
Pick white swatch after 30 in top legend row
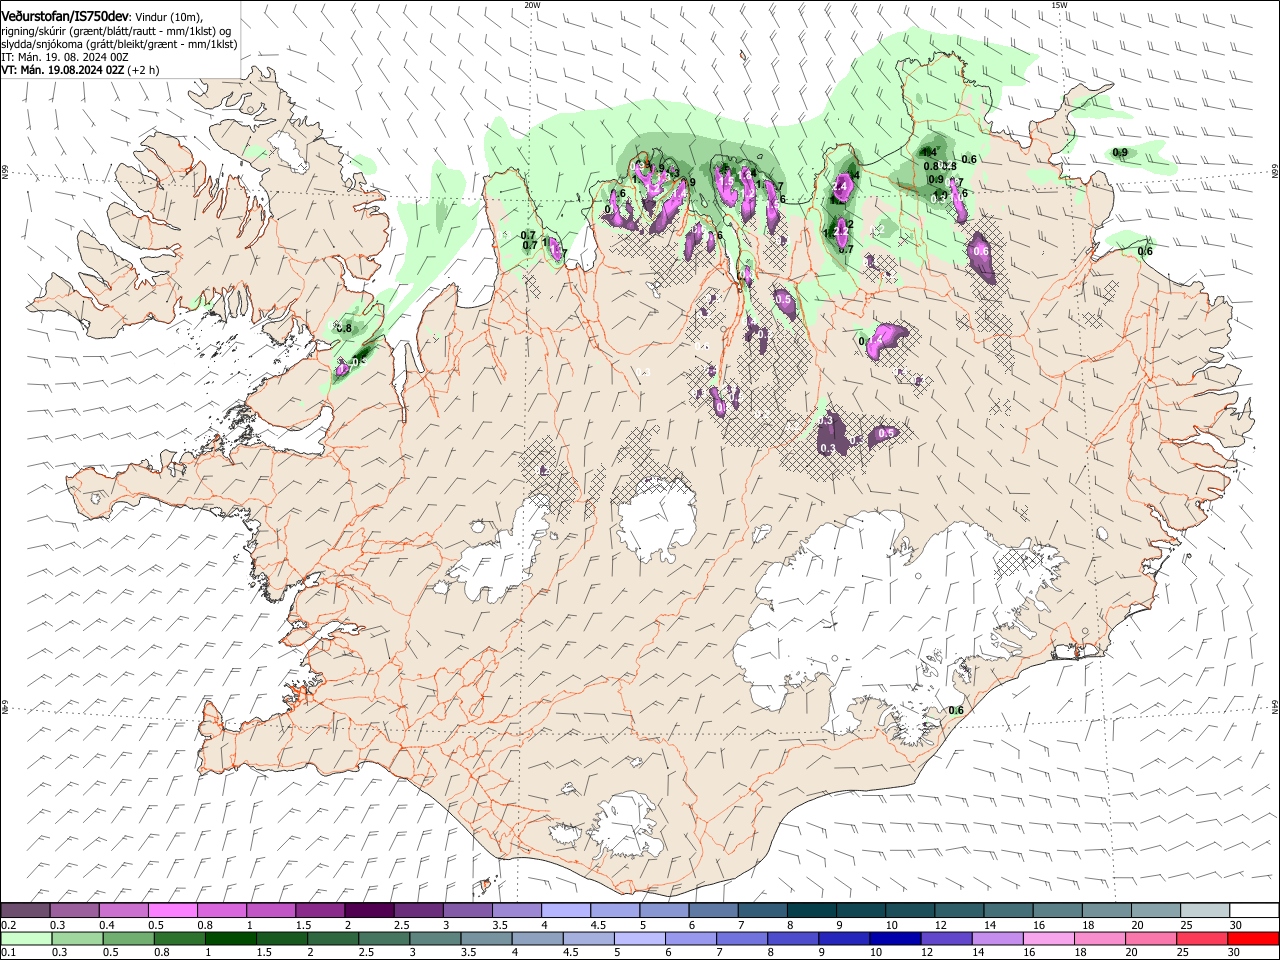click(1255, 910)
